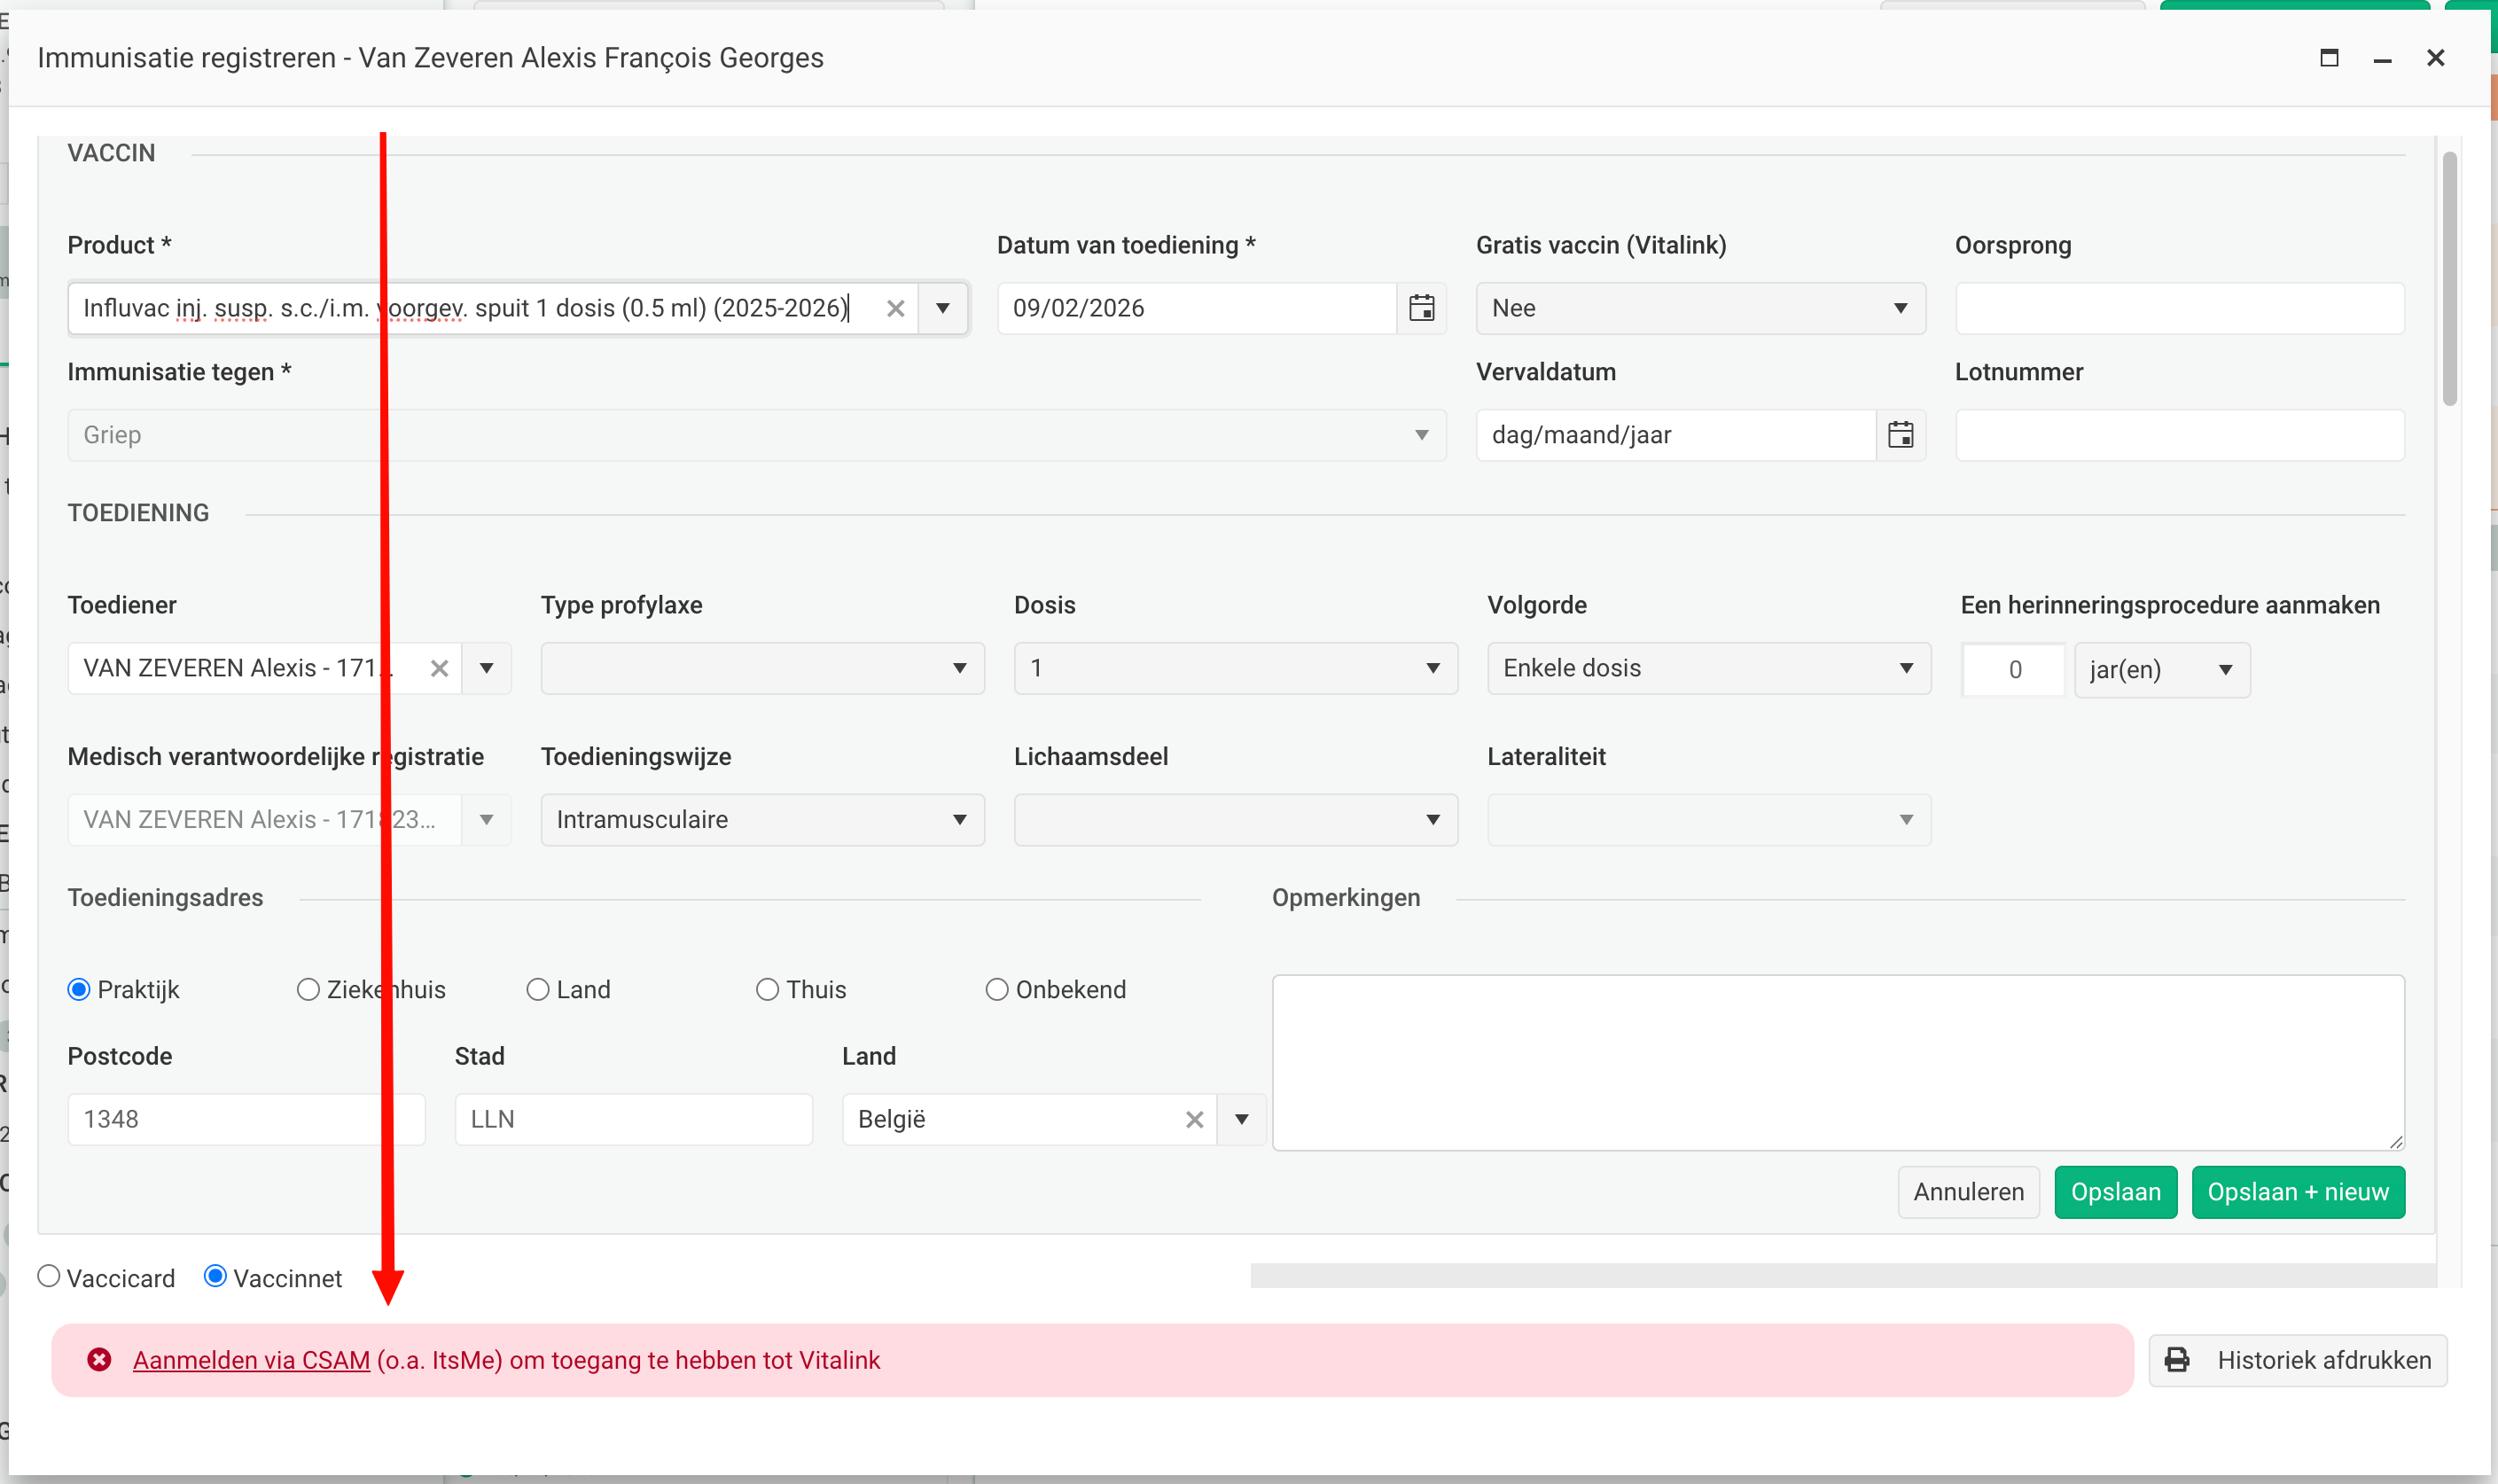This screenshot has height=1484, width=2498.
Task: Open the Vervaldatum calendar picker
Action: pyautogui.click(x=1900, y=435)
